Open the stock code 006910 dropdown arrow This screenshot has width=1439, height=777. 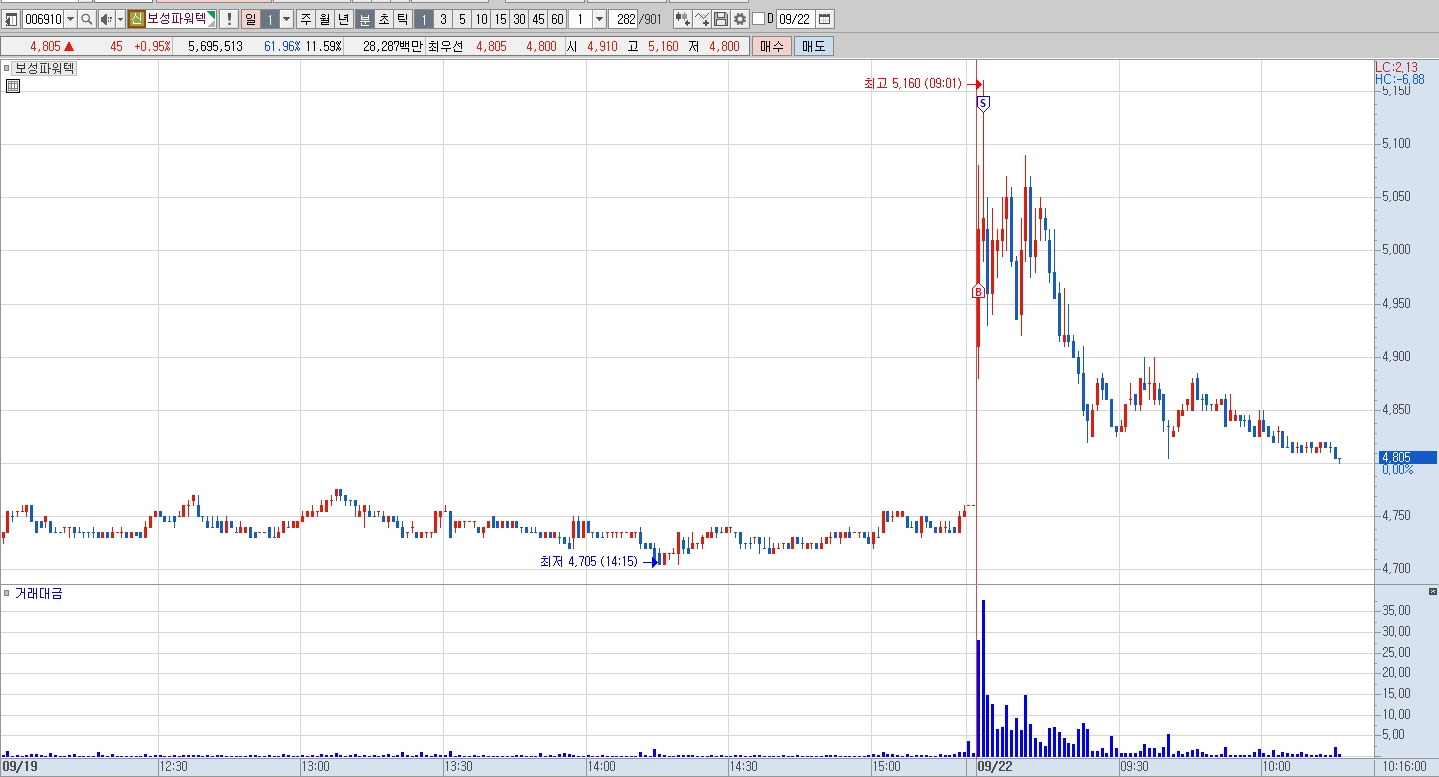[70, 19]
